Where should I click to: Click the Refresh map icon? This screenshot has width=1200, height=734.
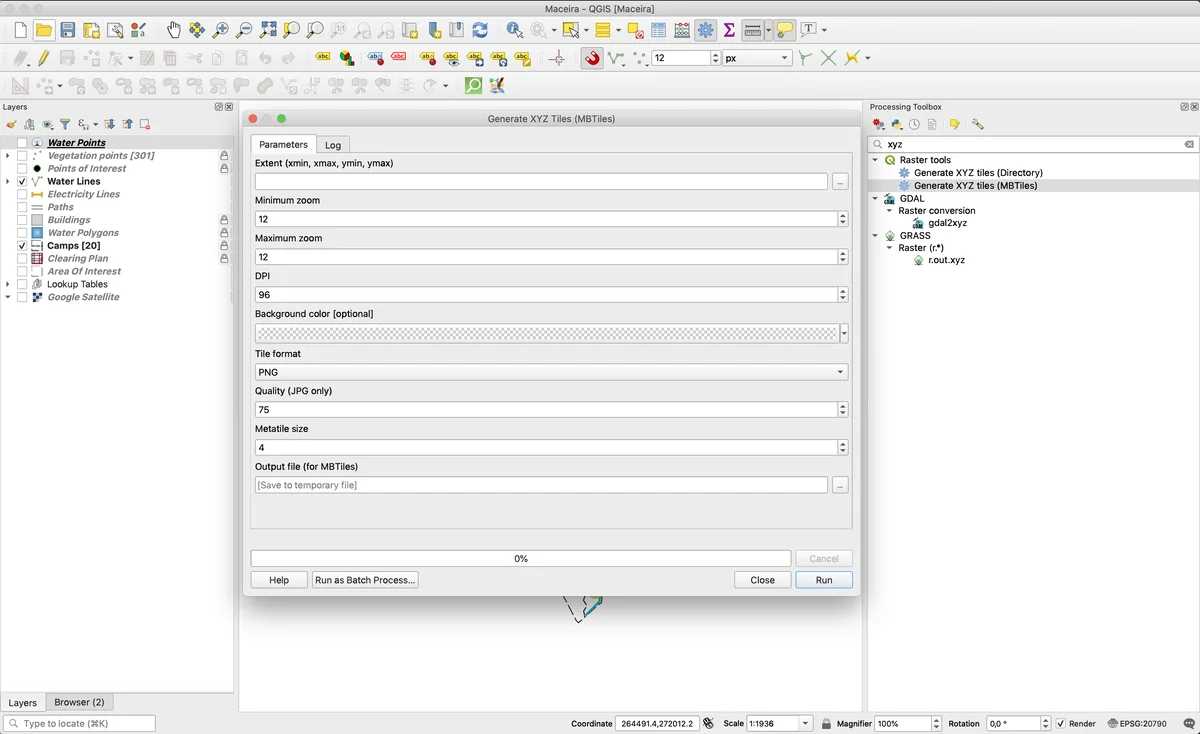pyautogui.click(x=480, y=30)
